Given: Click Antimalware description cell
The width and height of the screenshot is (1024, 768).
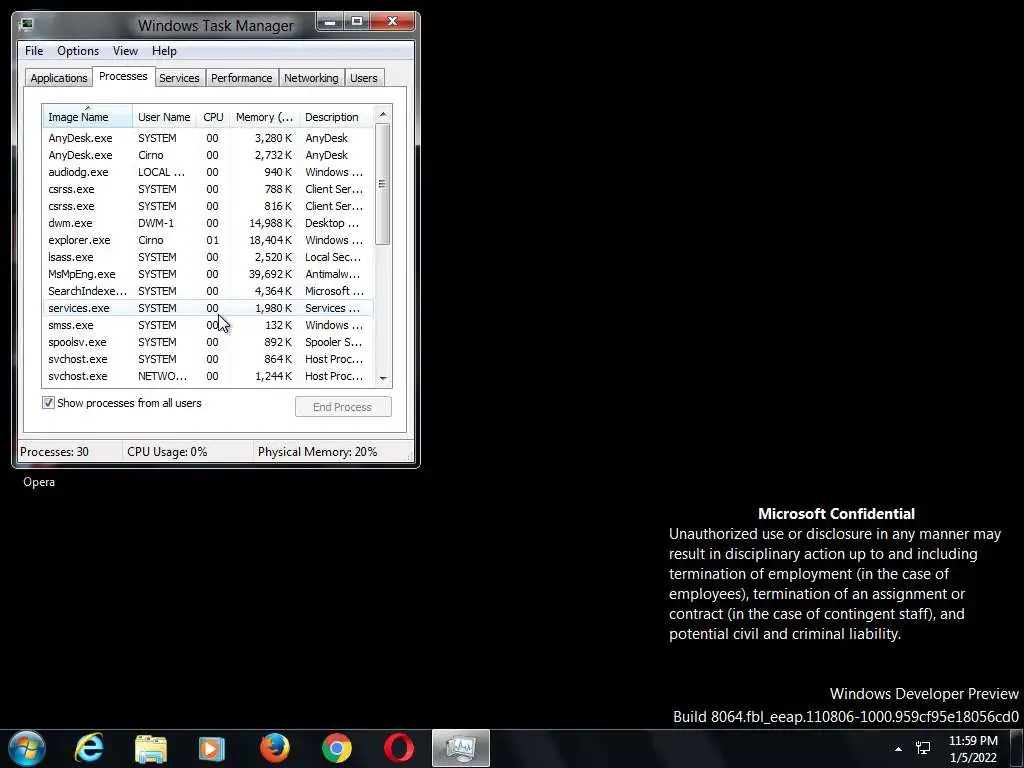Looking at the screenshot, I should 332,274.
